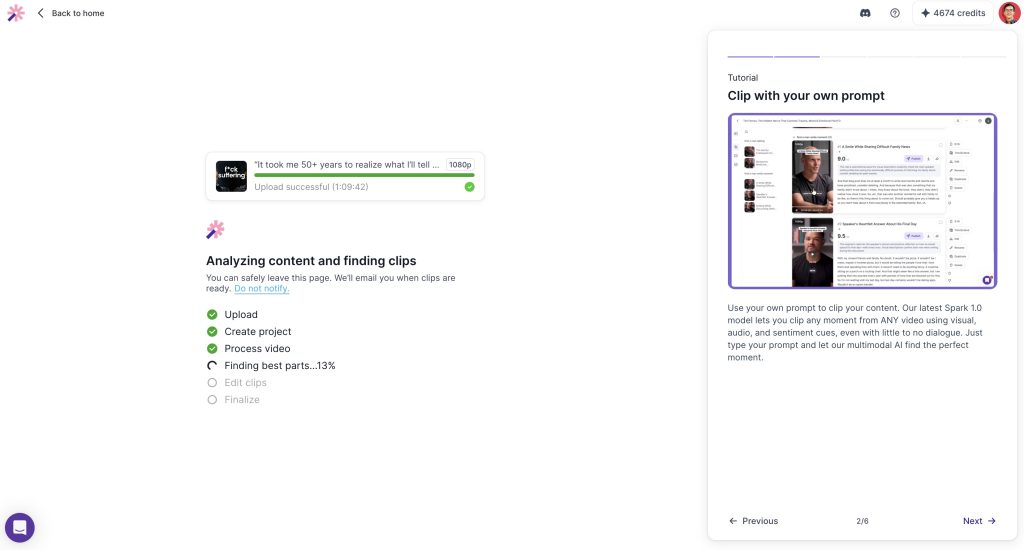Image resolution: width=1024 pixels, height=550 pixels.
Task: Click the user profile avatar
Action: 1009,13
